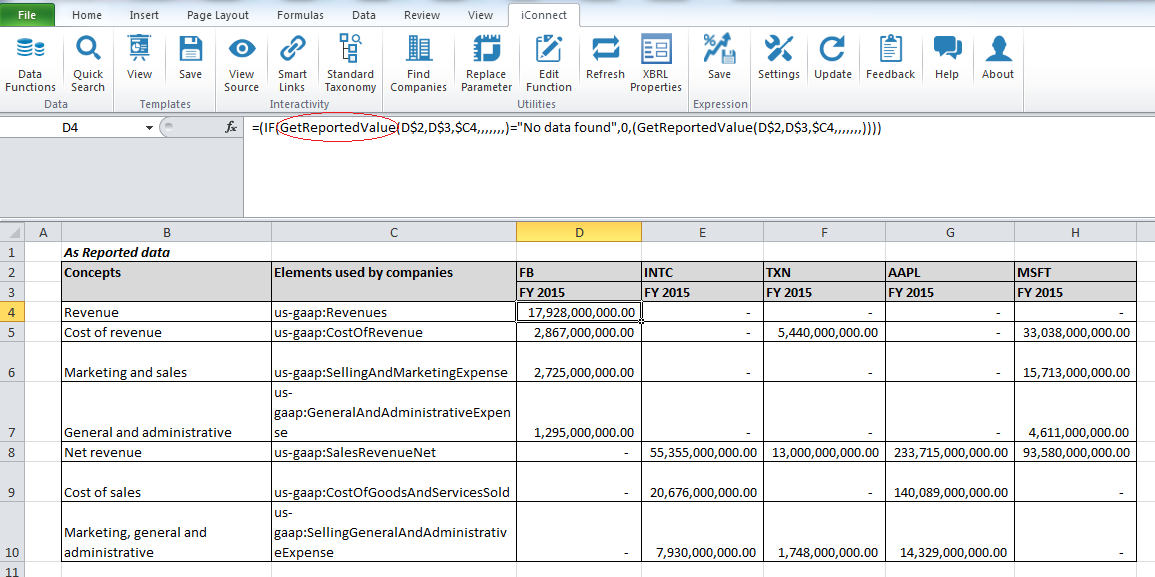Image resolution: width=1155 pixels, height=577 pixels.
Task: Switch to the Insert tab
Action: tap(144, 15)
